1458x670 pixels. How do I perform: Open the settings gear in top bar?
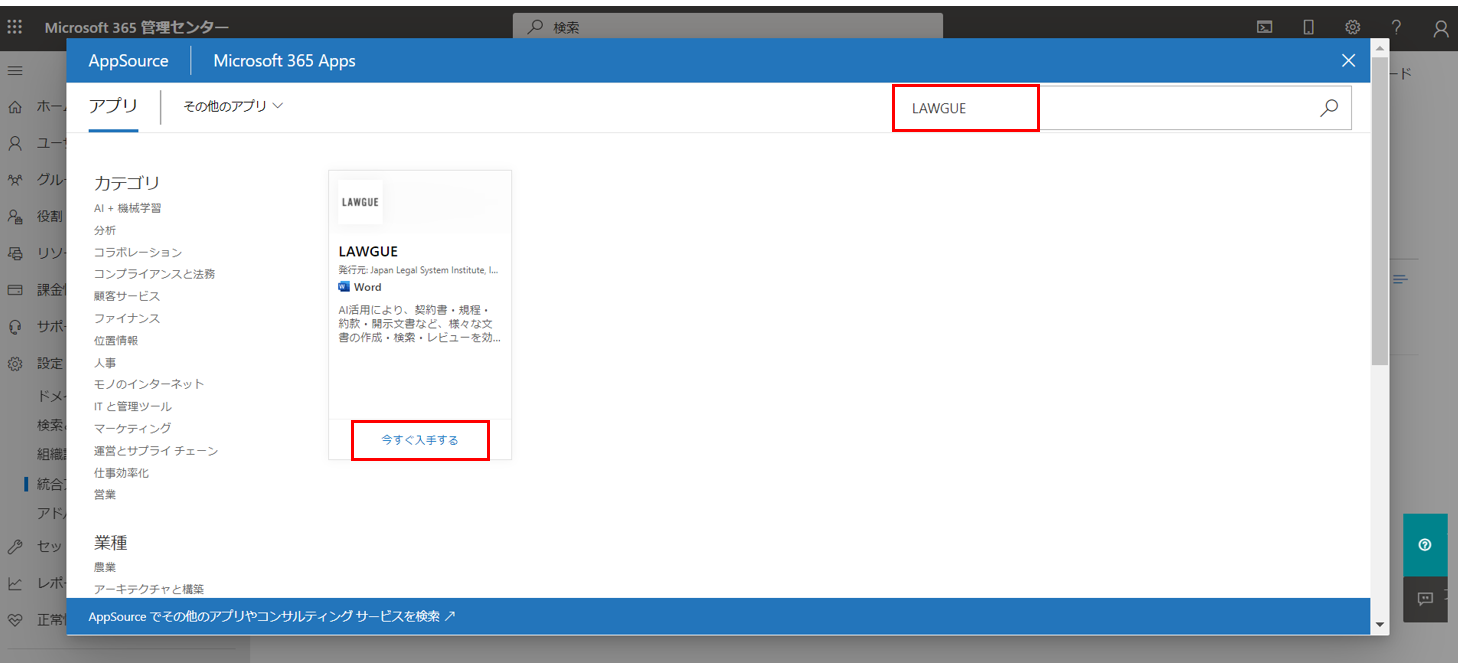1352,28
